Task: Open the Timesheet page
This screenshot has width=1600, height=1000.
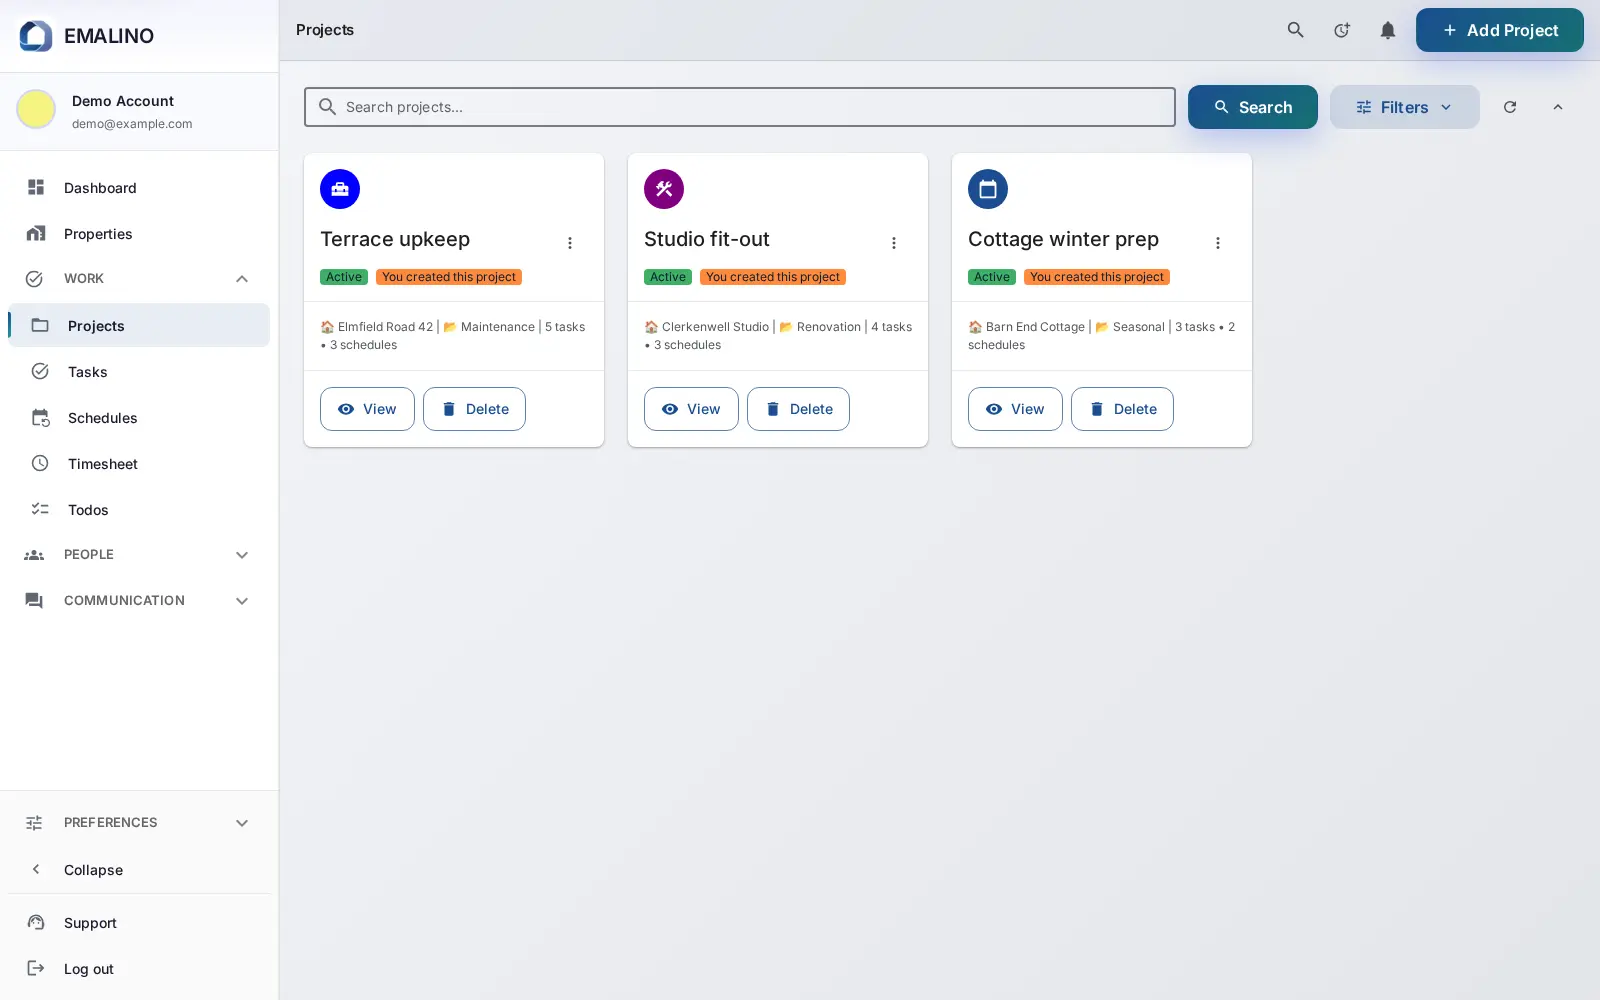Action: [139, 464]
